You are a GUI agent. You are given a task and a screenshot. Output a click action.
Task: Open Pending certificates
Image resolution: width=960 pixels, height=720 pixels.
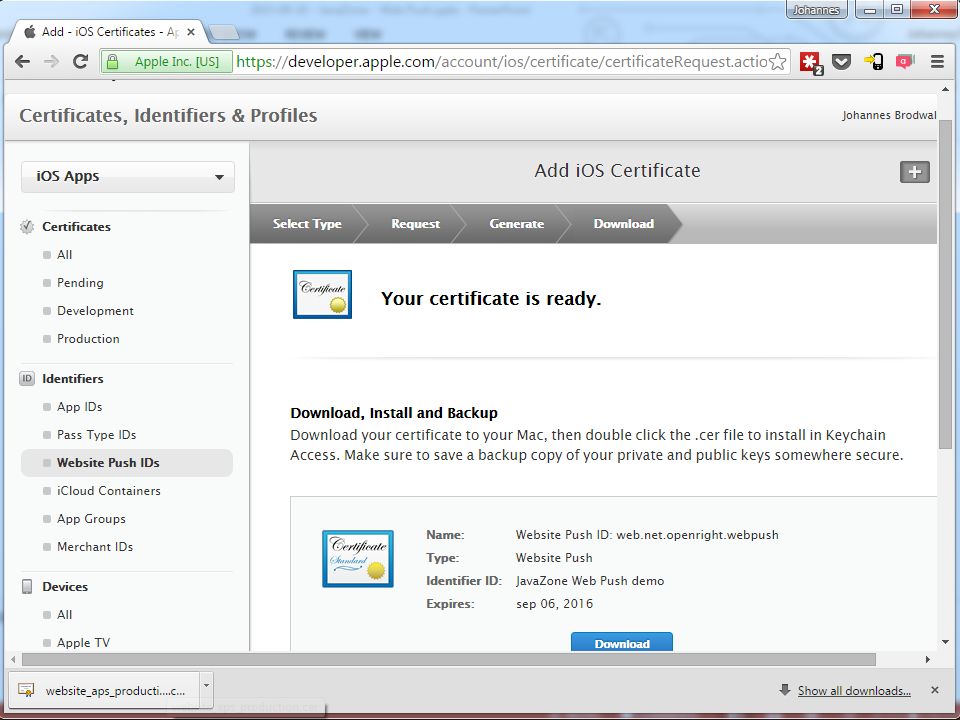click(80, 283)
